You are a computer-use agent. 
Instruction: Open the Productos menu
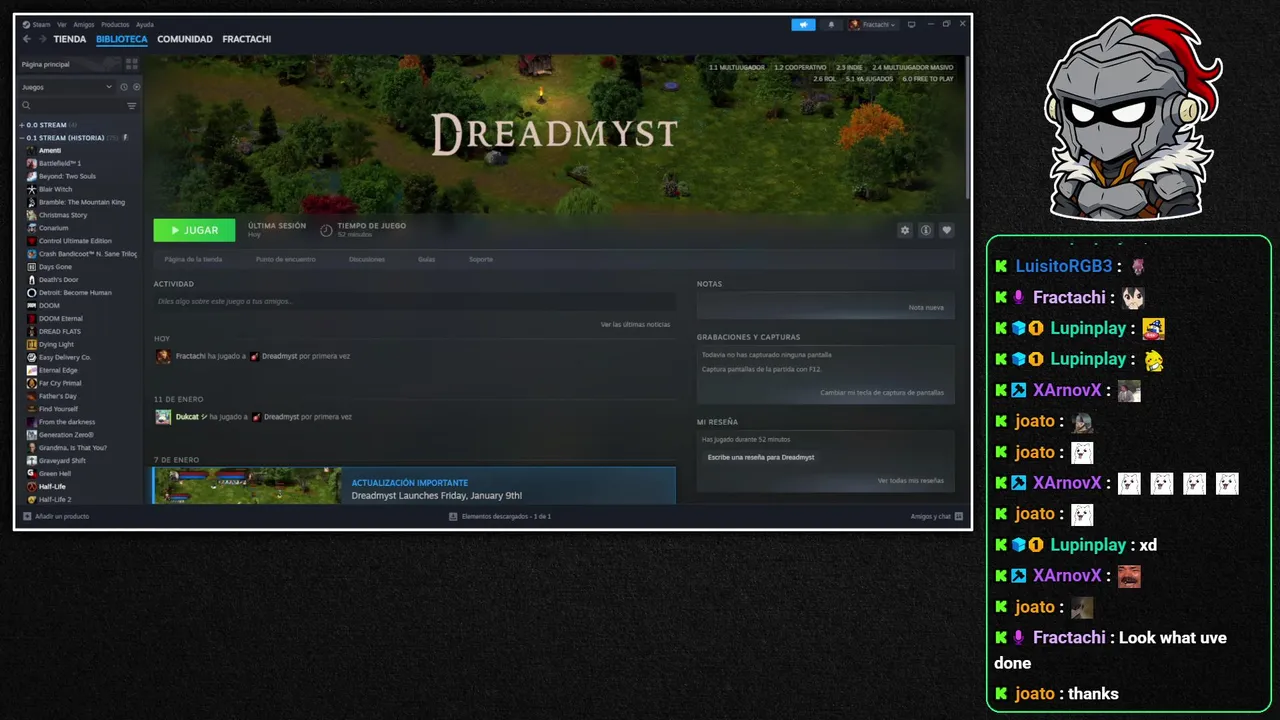(x=115, y=25)
